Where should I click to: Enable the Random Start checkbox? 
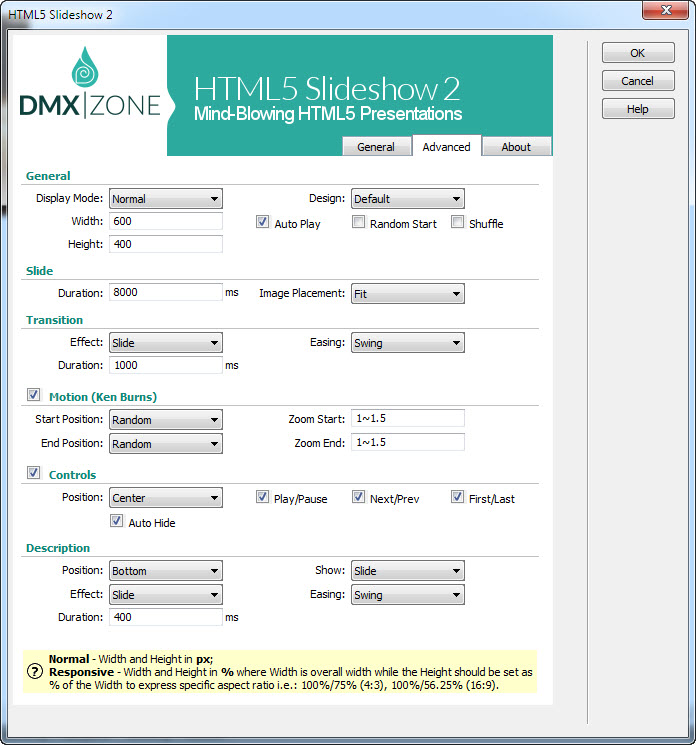point(358,222)
